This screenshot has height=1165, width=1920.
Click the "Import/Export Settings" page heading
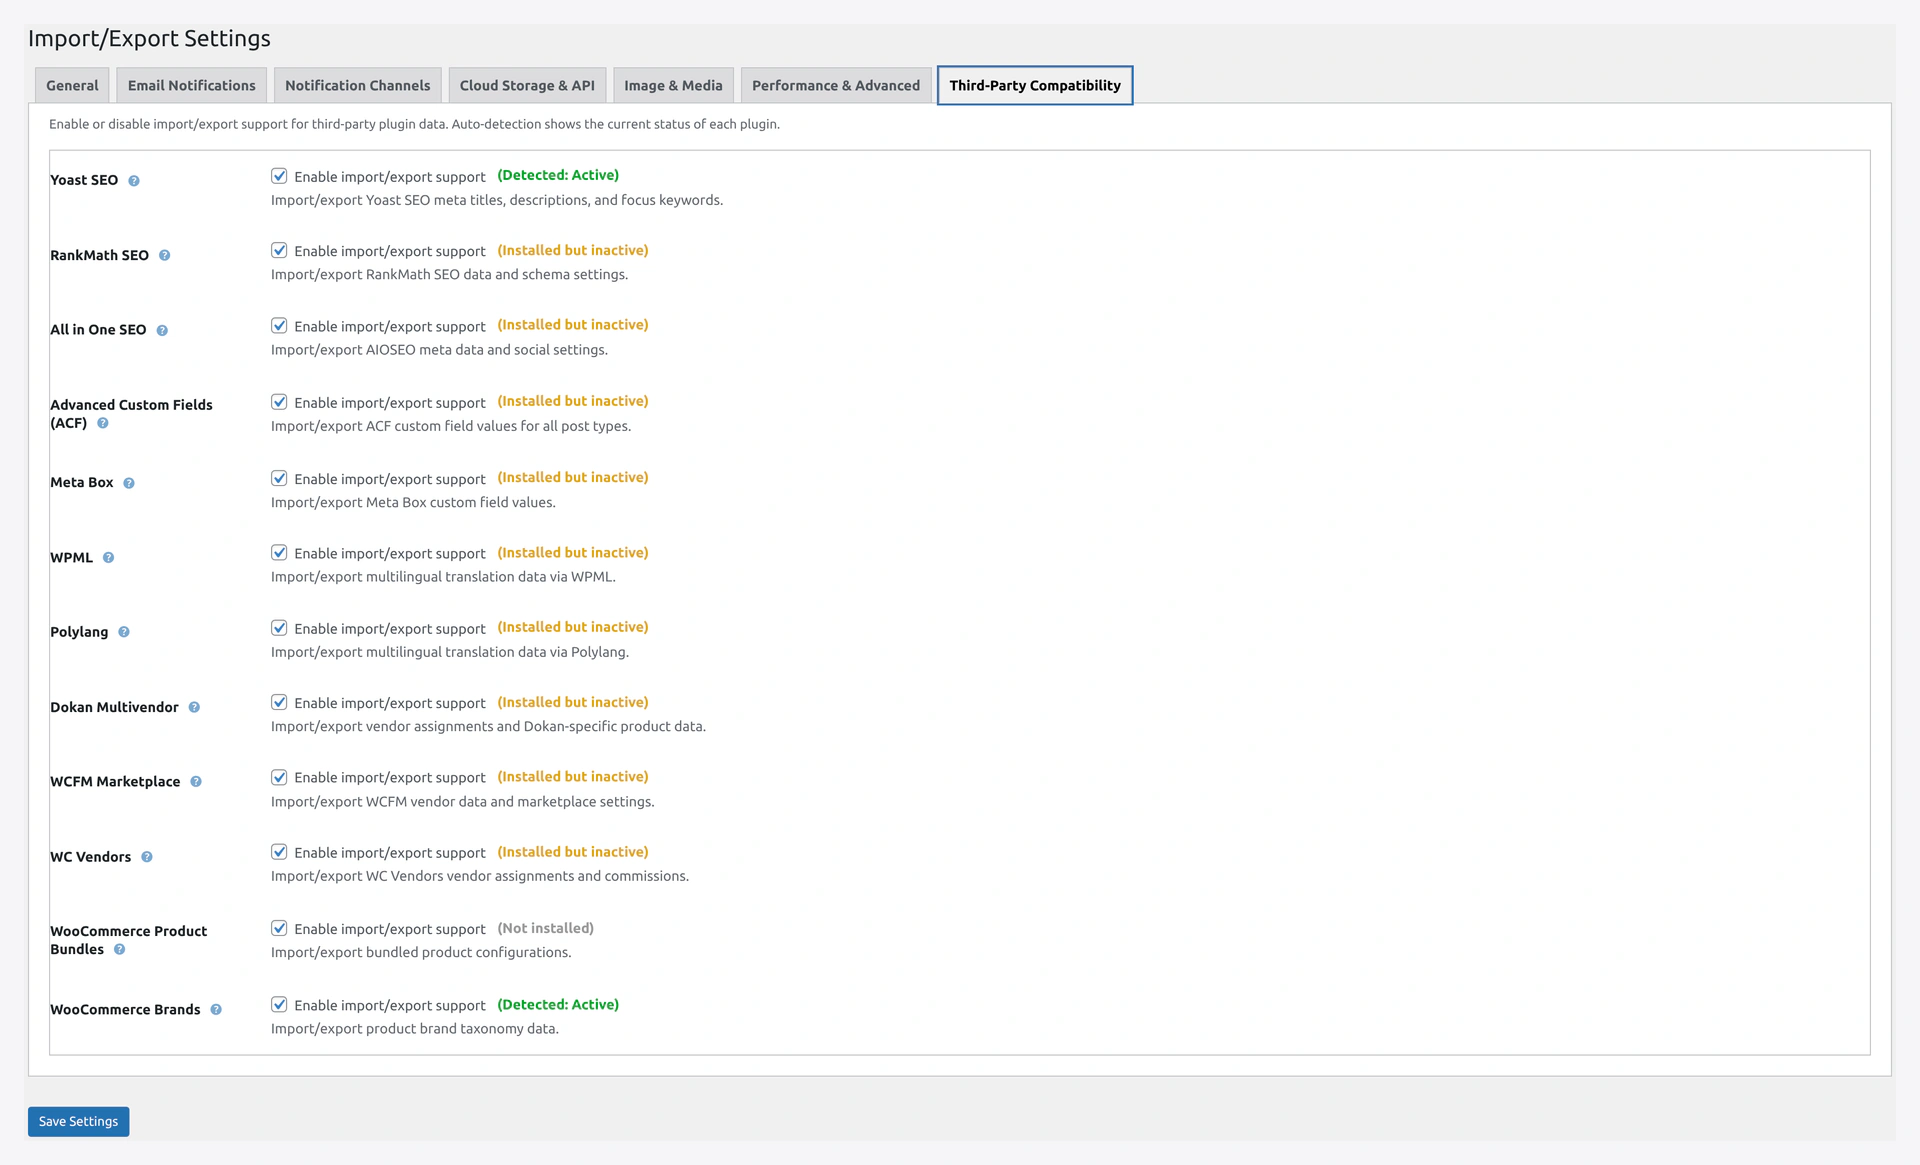pyautogui.click(x=149, y=38)
